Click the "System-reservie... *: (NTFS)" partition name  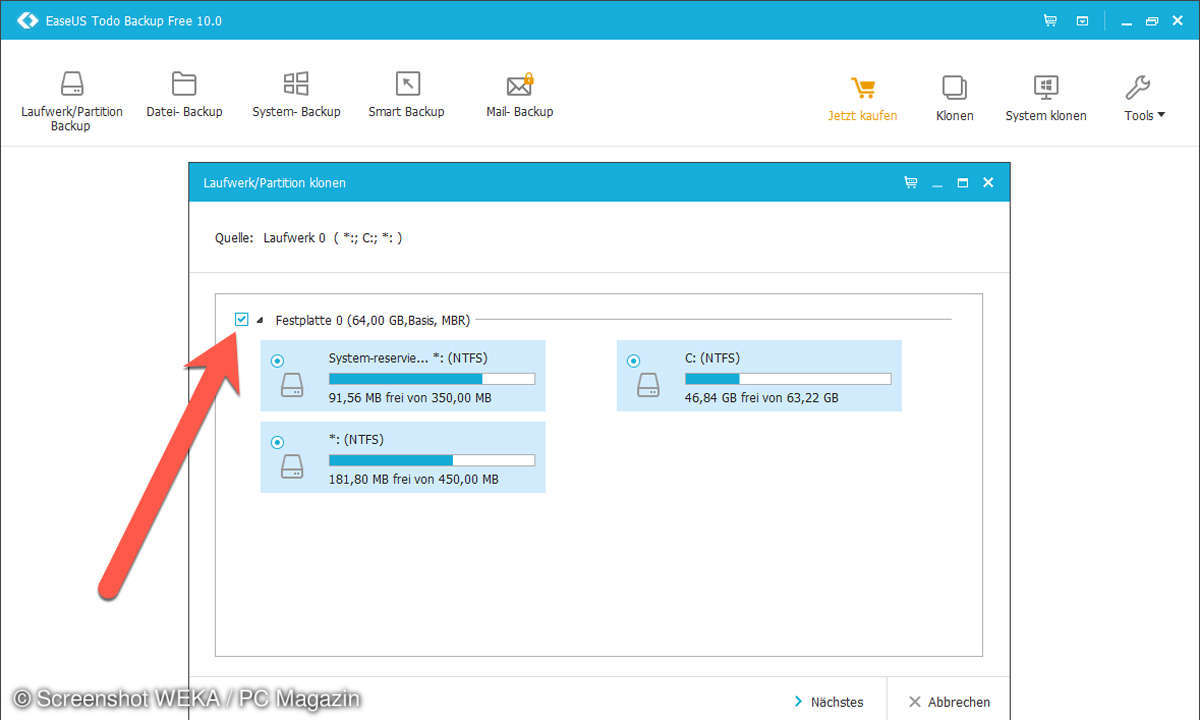[x=408, y=358]
